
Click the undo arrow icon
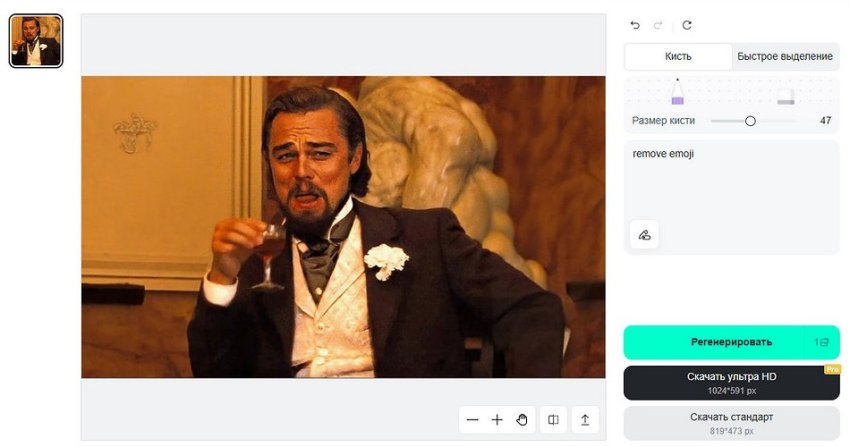tap(635, 25)
